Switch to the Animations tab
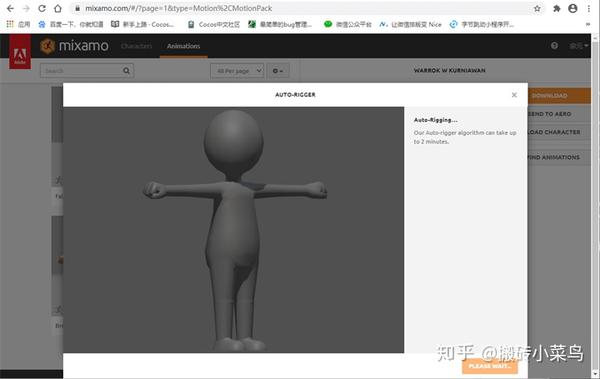Viewport: 600px width, 379px height. (183, 46)
